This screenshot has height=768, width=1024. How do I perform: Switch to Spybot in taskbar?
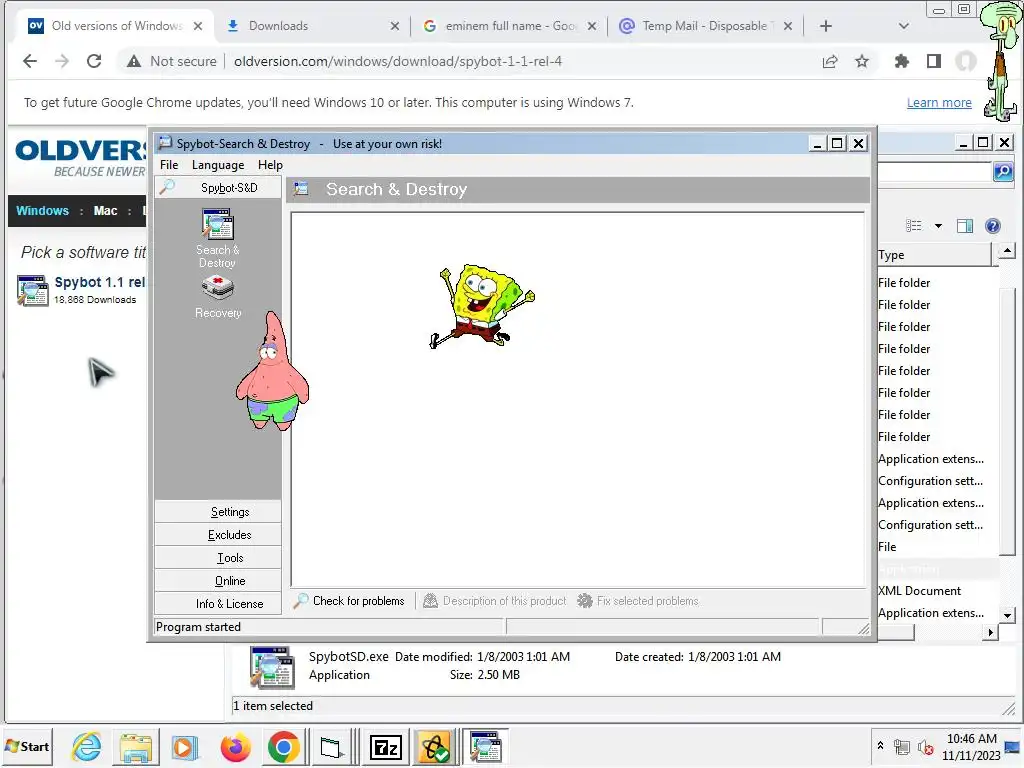coord(485,746)
